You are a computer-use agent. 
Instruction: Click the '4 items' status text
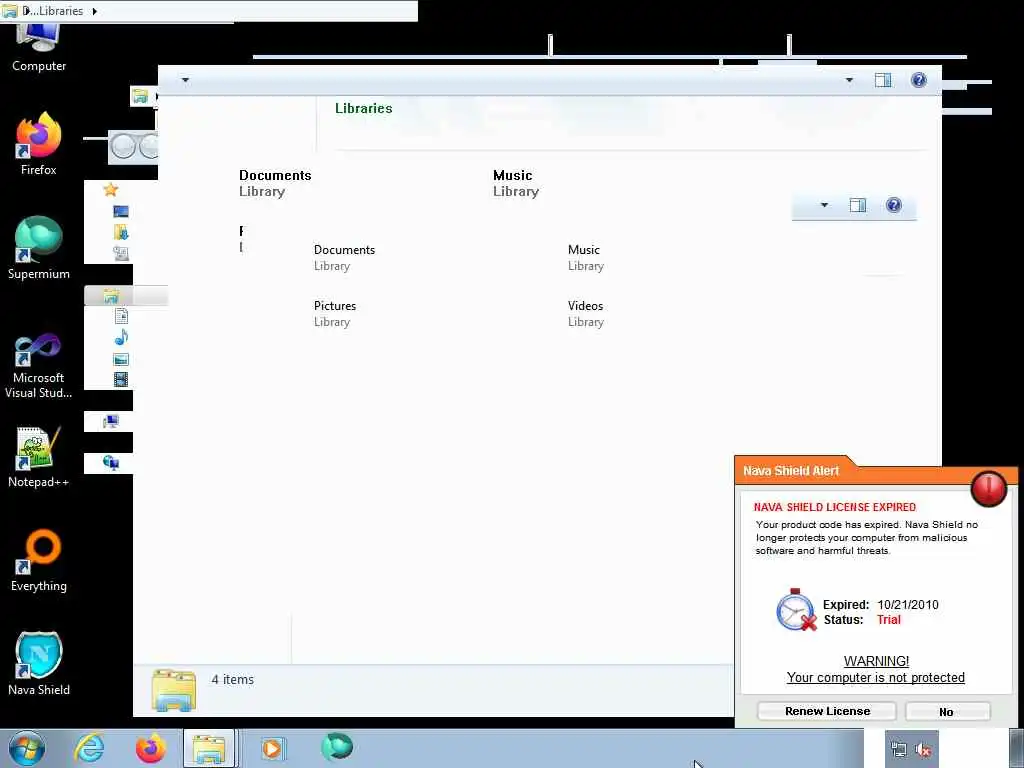tap(232, 679)
